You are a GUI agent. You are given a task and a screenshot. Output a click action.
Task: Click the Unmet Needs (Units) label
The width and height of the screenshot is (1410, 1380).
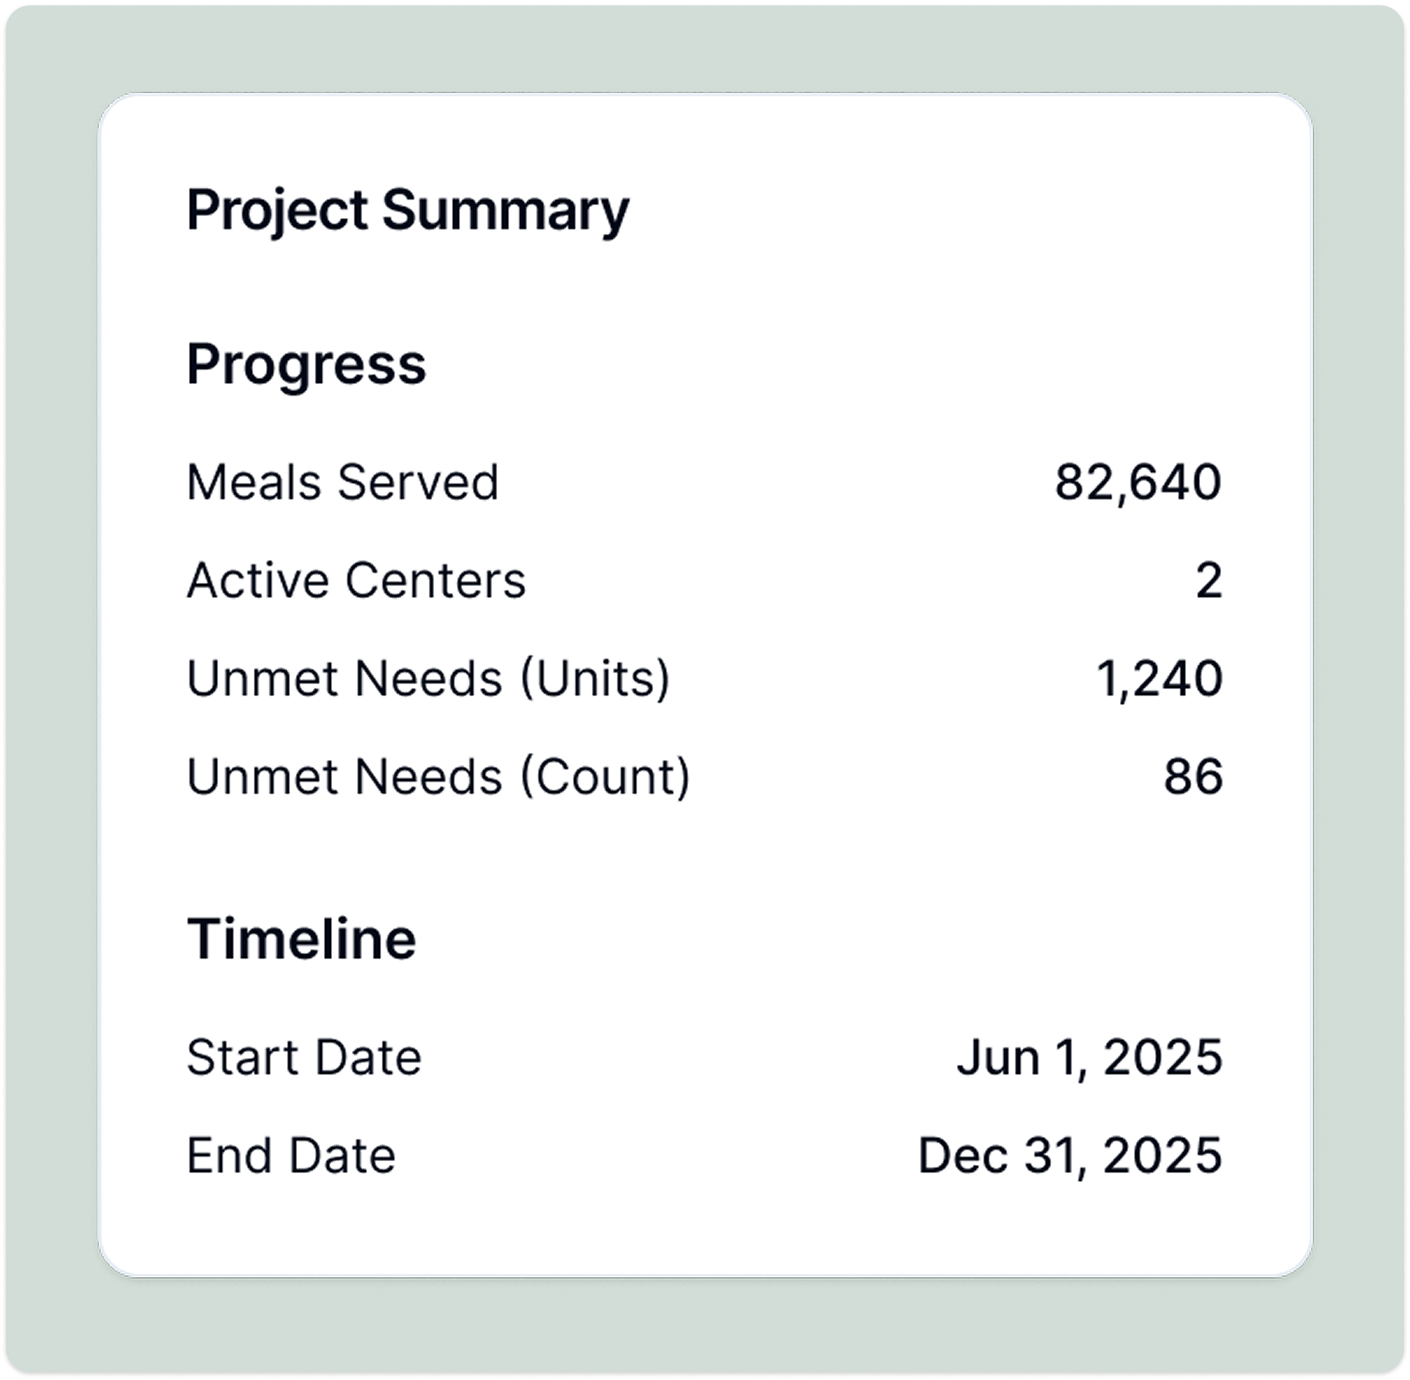coord(428,679)
